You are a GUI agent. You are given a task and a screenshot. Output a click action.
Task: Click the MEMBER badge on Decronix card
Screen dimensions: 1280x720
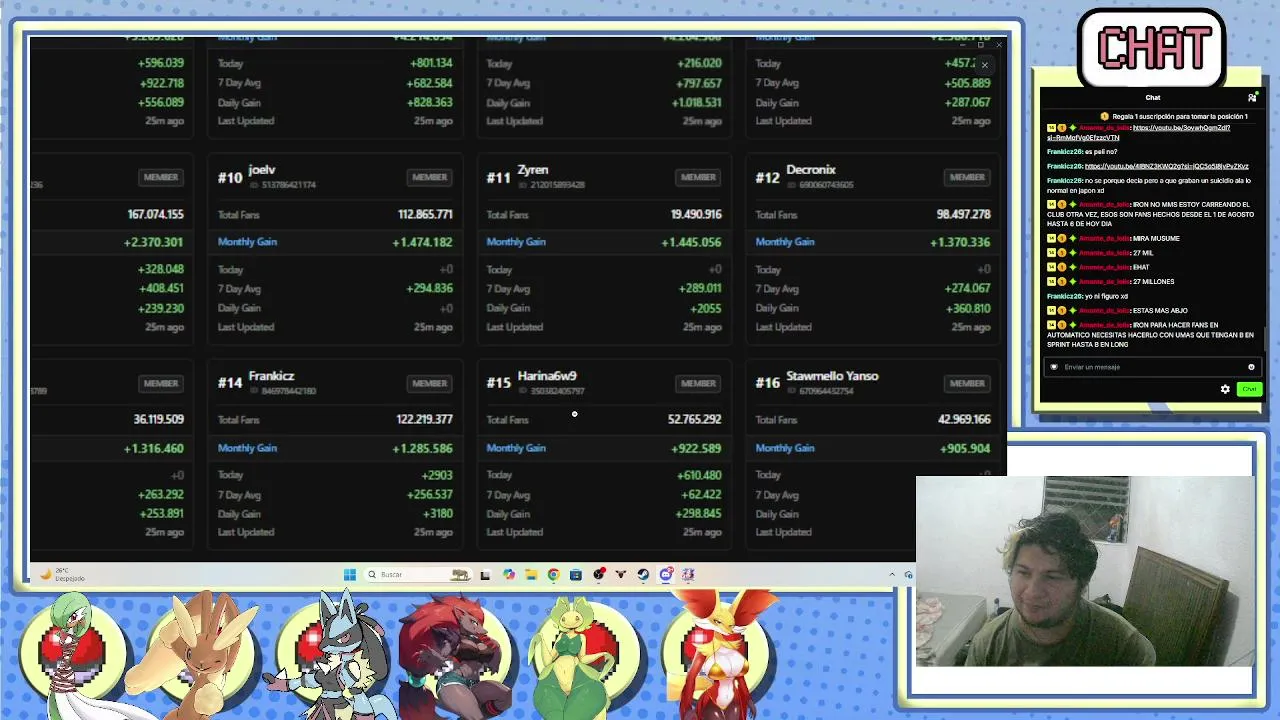[x=967, y=177]
